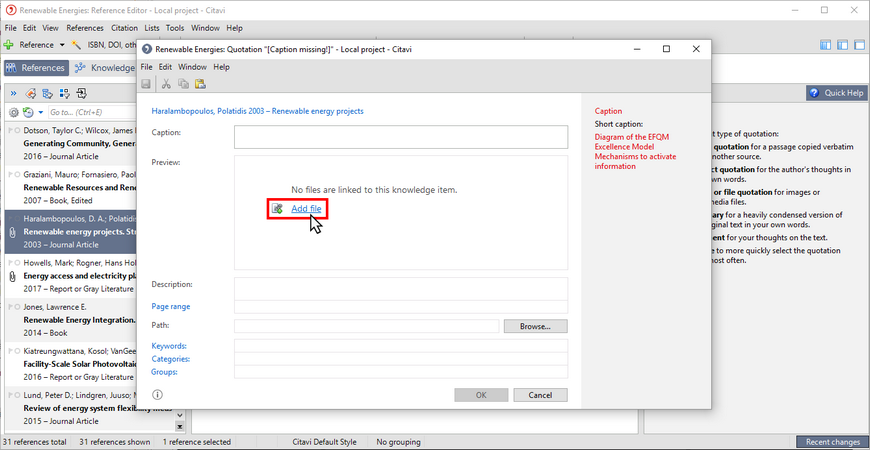Open the Lists menu in main window
Image resolution: width=870 pixels, height=450 pixels.
point(151,28)
